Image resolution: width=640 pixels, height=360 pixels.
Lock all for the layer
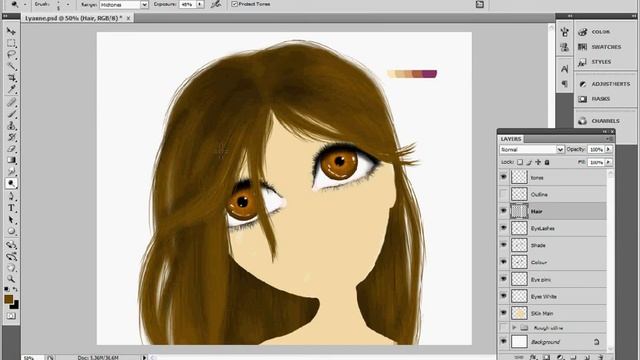pyautogui.click(x=547, y=162)
